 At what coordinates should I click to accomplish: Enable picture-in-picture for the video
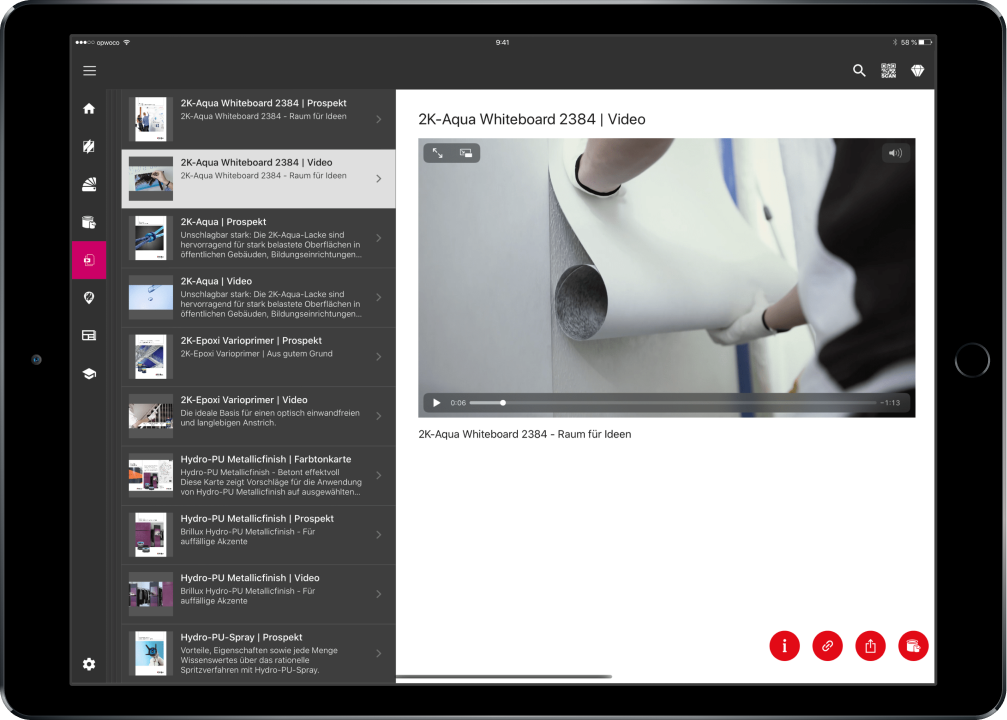pos(466,153)
